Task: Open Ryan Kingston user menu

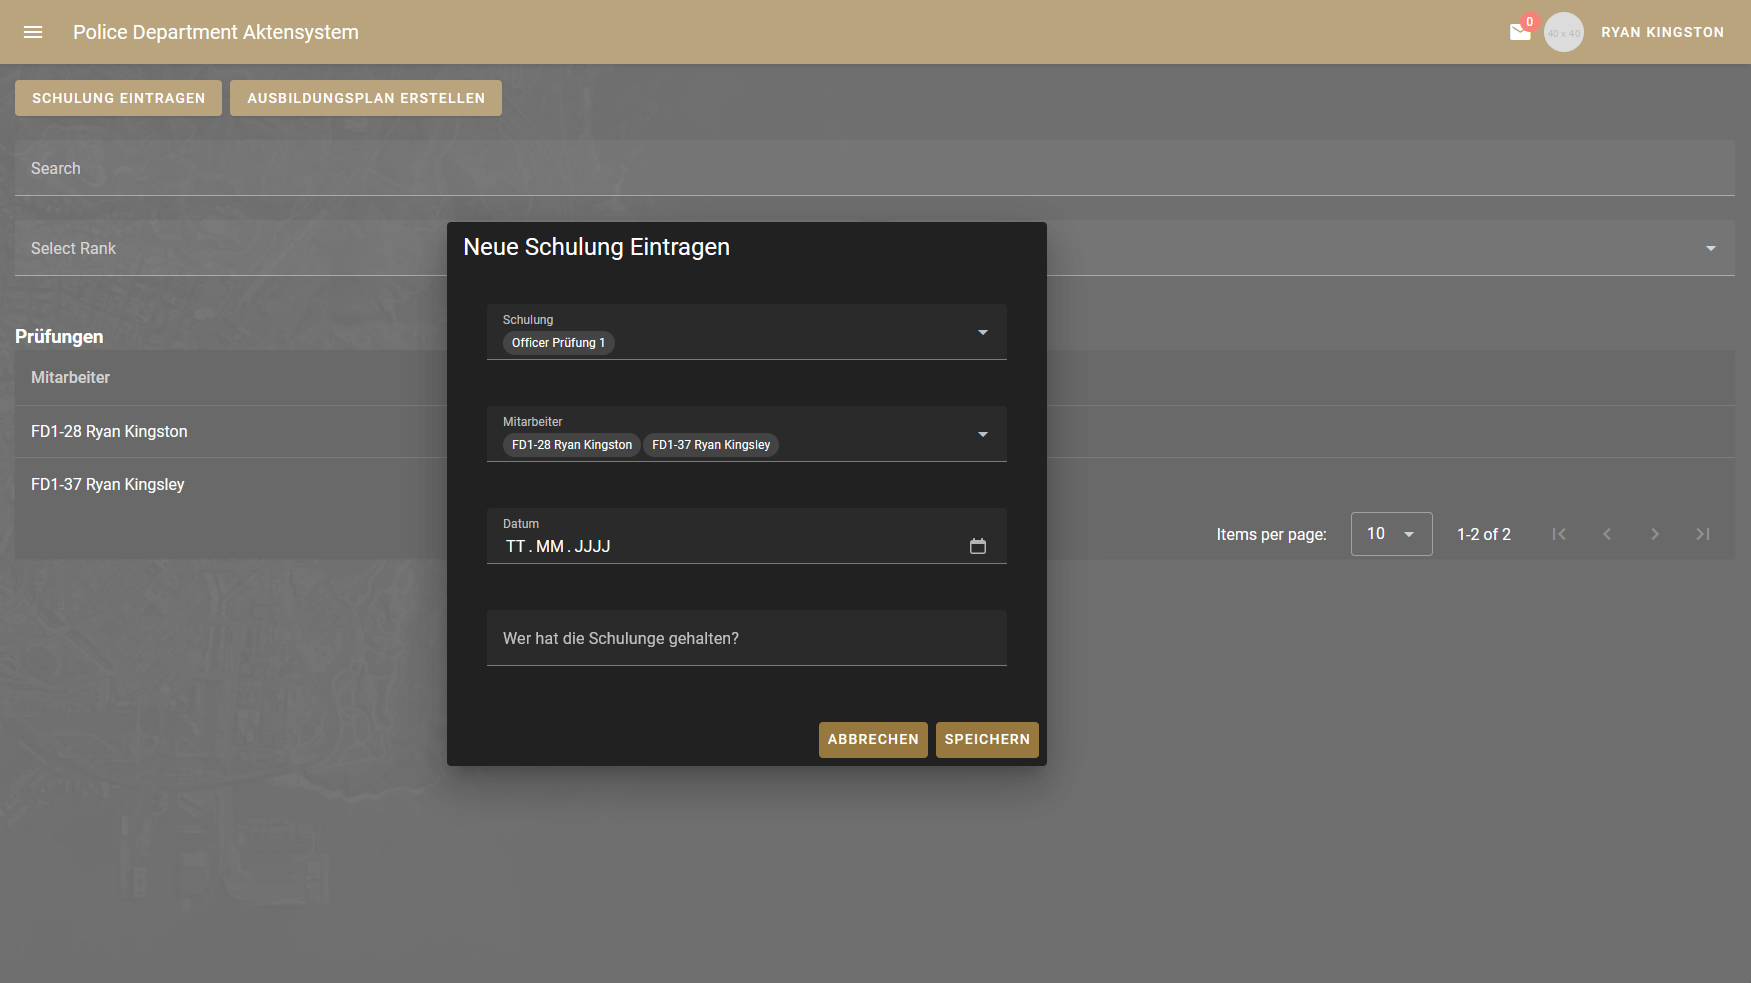Action: click(1662, 32)
